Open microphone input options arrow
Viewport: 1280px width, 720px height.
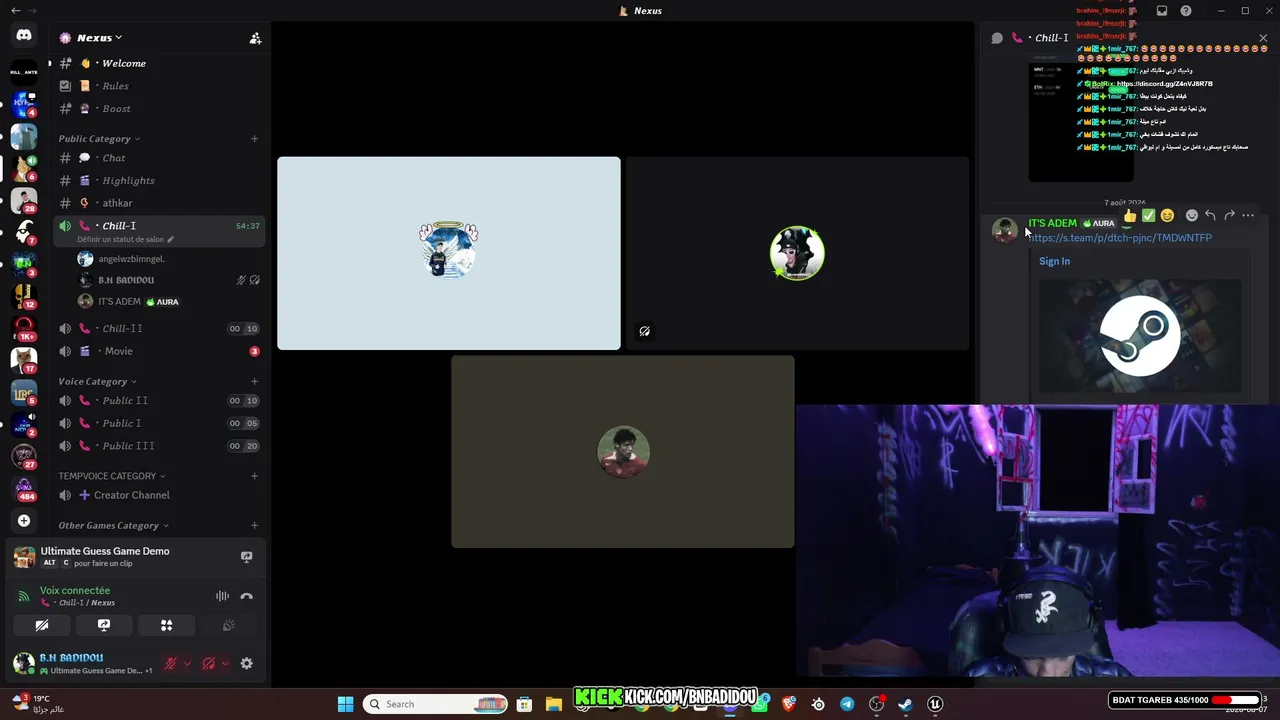coord(187,664)
